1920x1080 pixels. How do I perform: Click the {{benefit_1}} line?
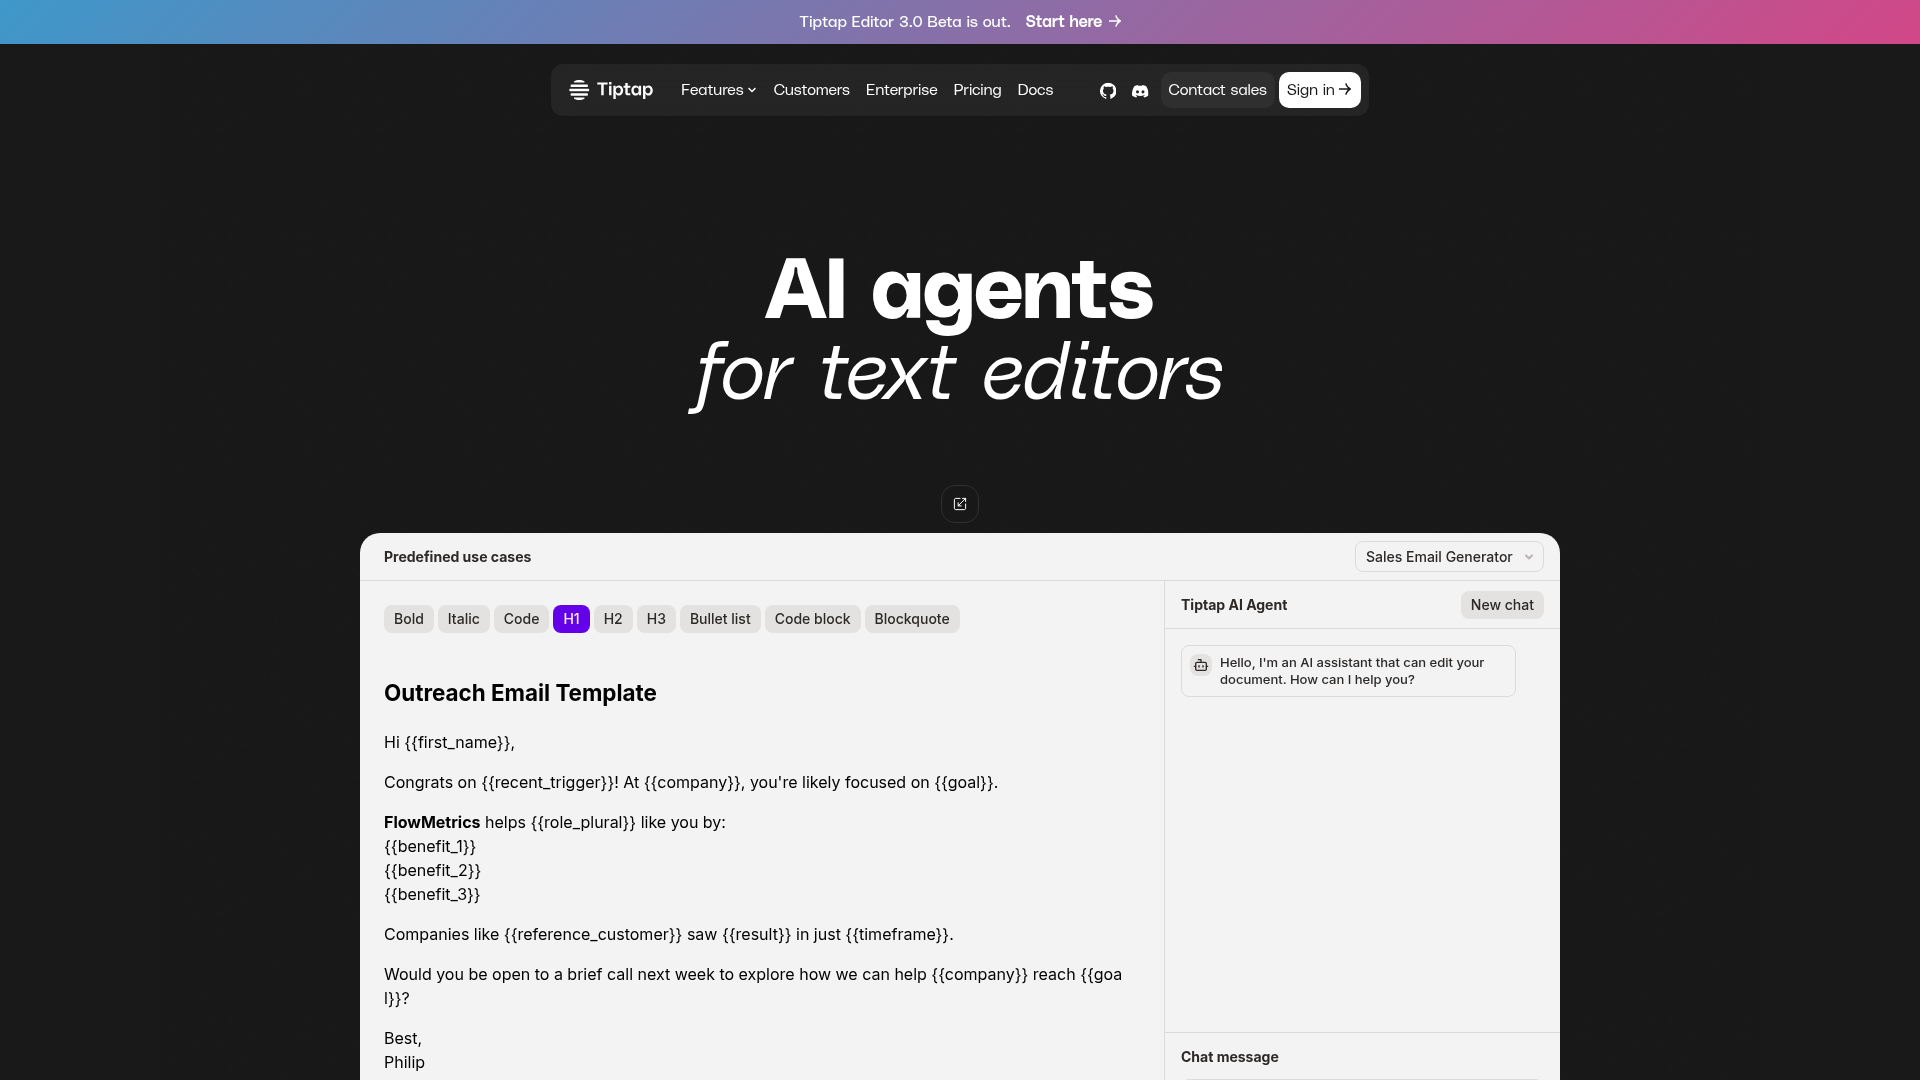point(430,846)
